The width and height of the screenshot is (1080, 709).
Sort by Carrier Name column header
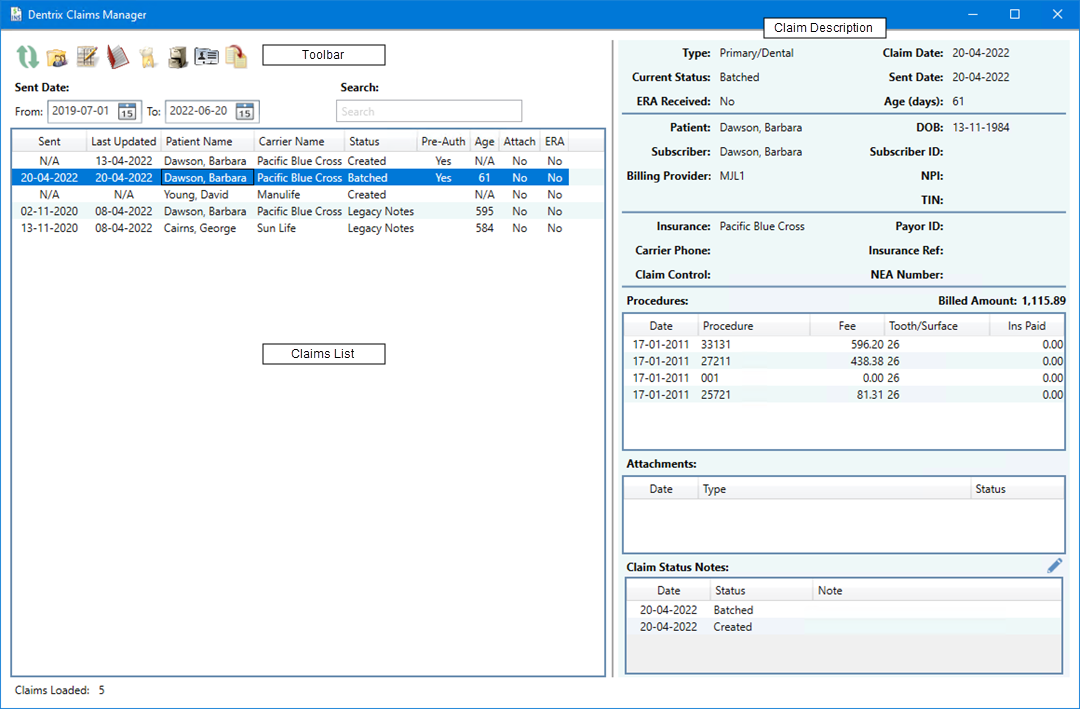(291, 142)
